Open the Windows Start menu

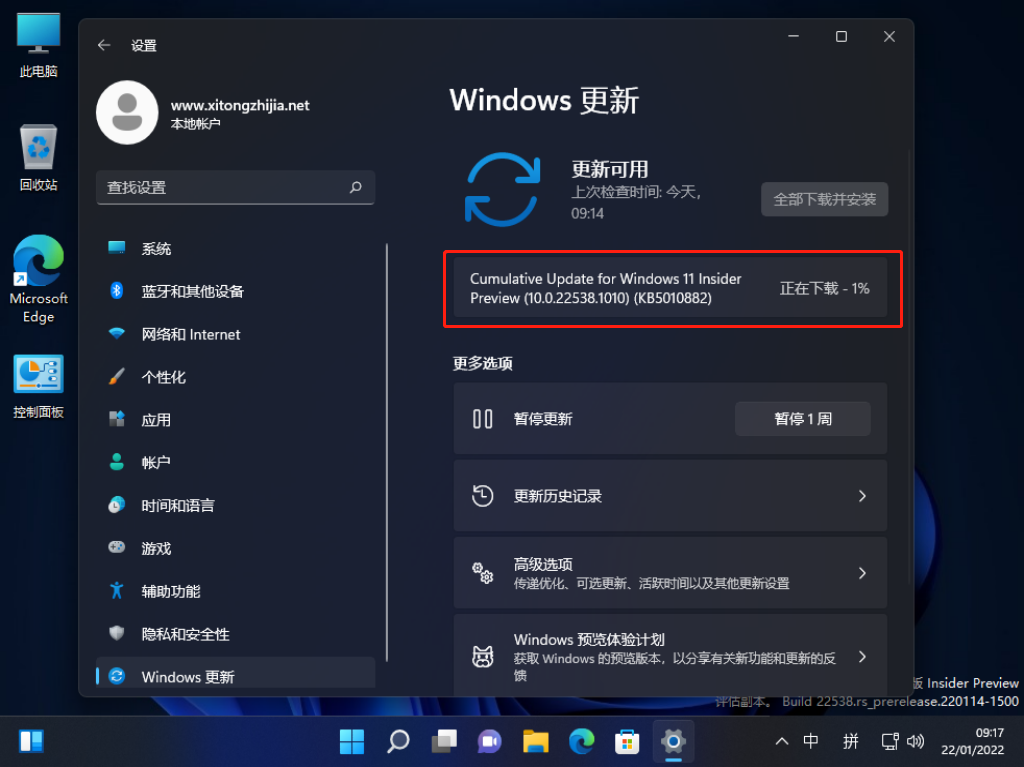coord(352,742)
